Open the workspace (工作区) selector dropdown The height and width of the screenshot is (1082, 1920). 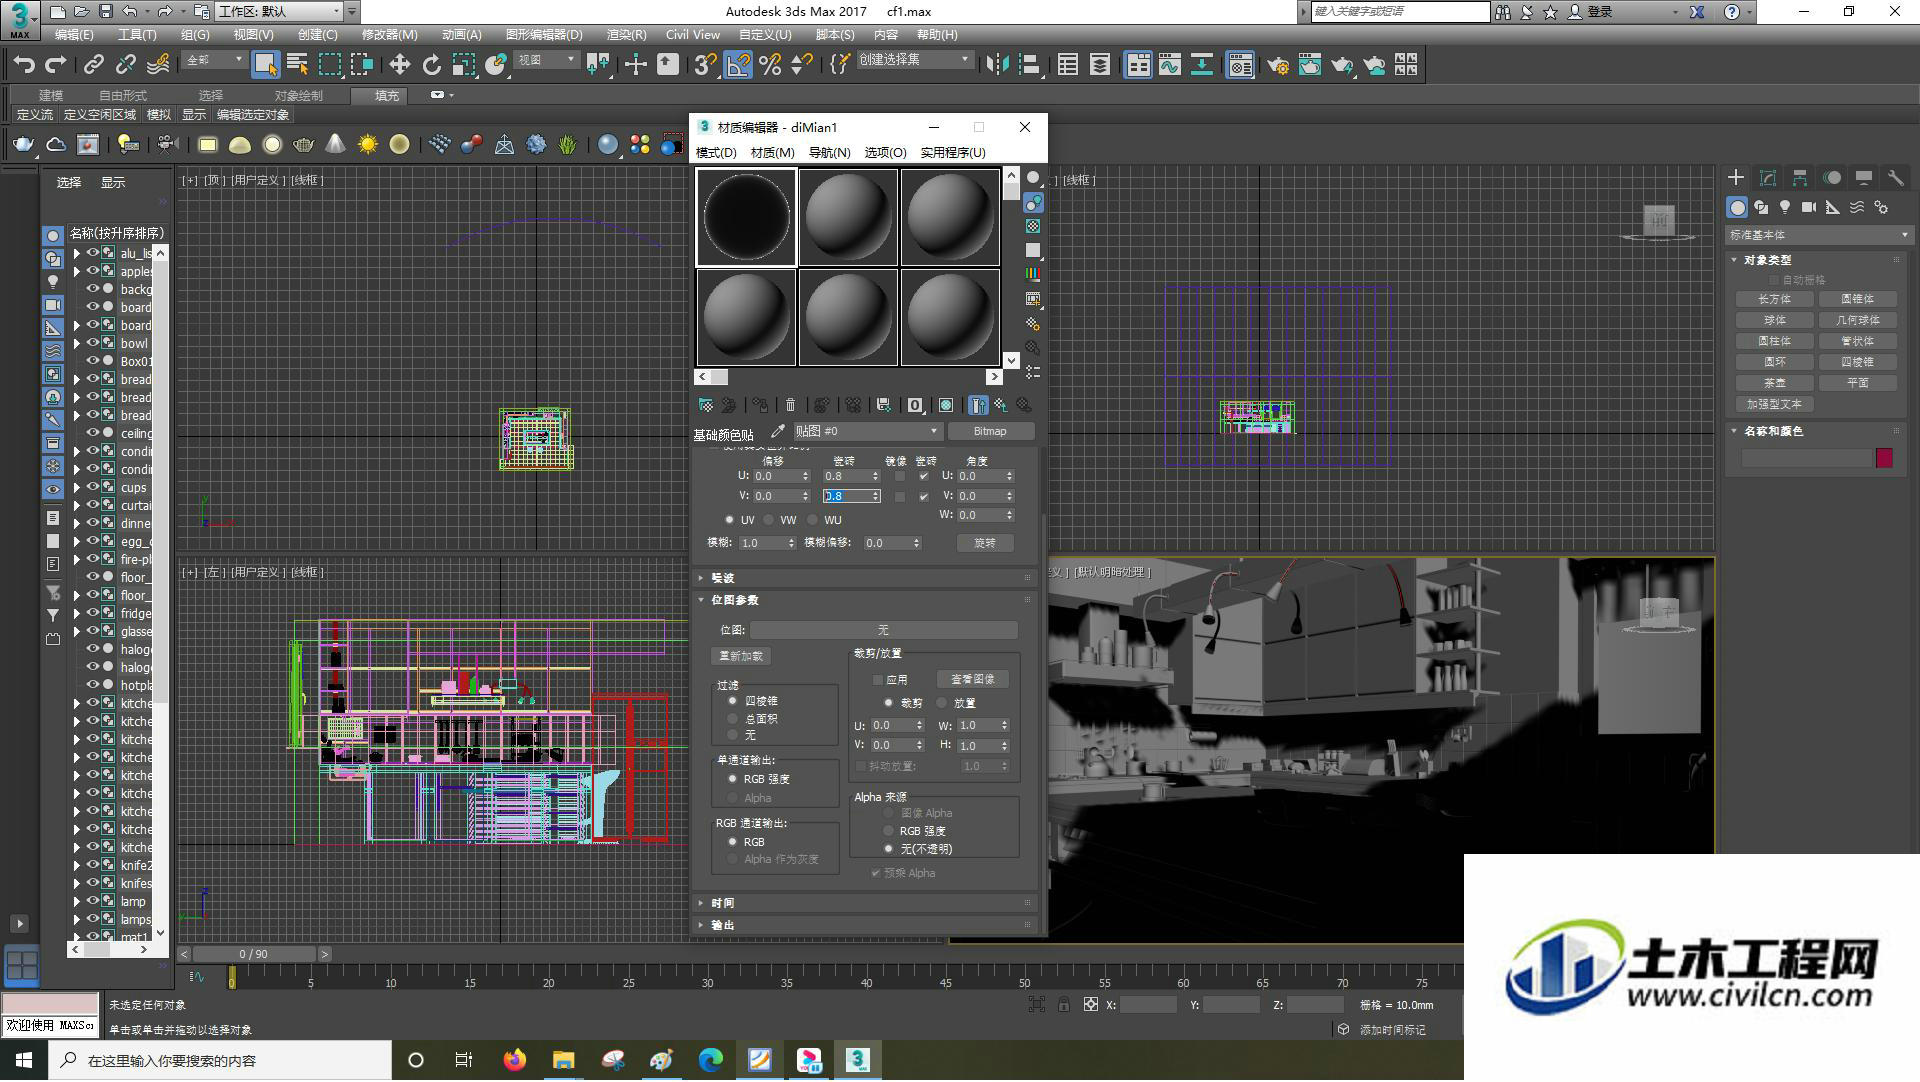(279, 11)
